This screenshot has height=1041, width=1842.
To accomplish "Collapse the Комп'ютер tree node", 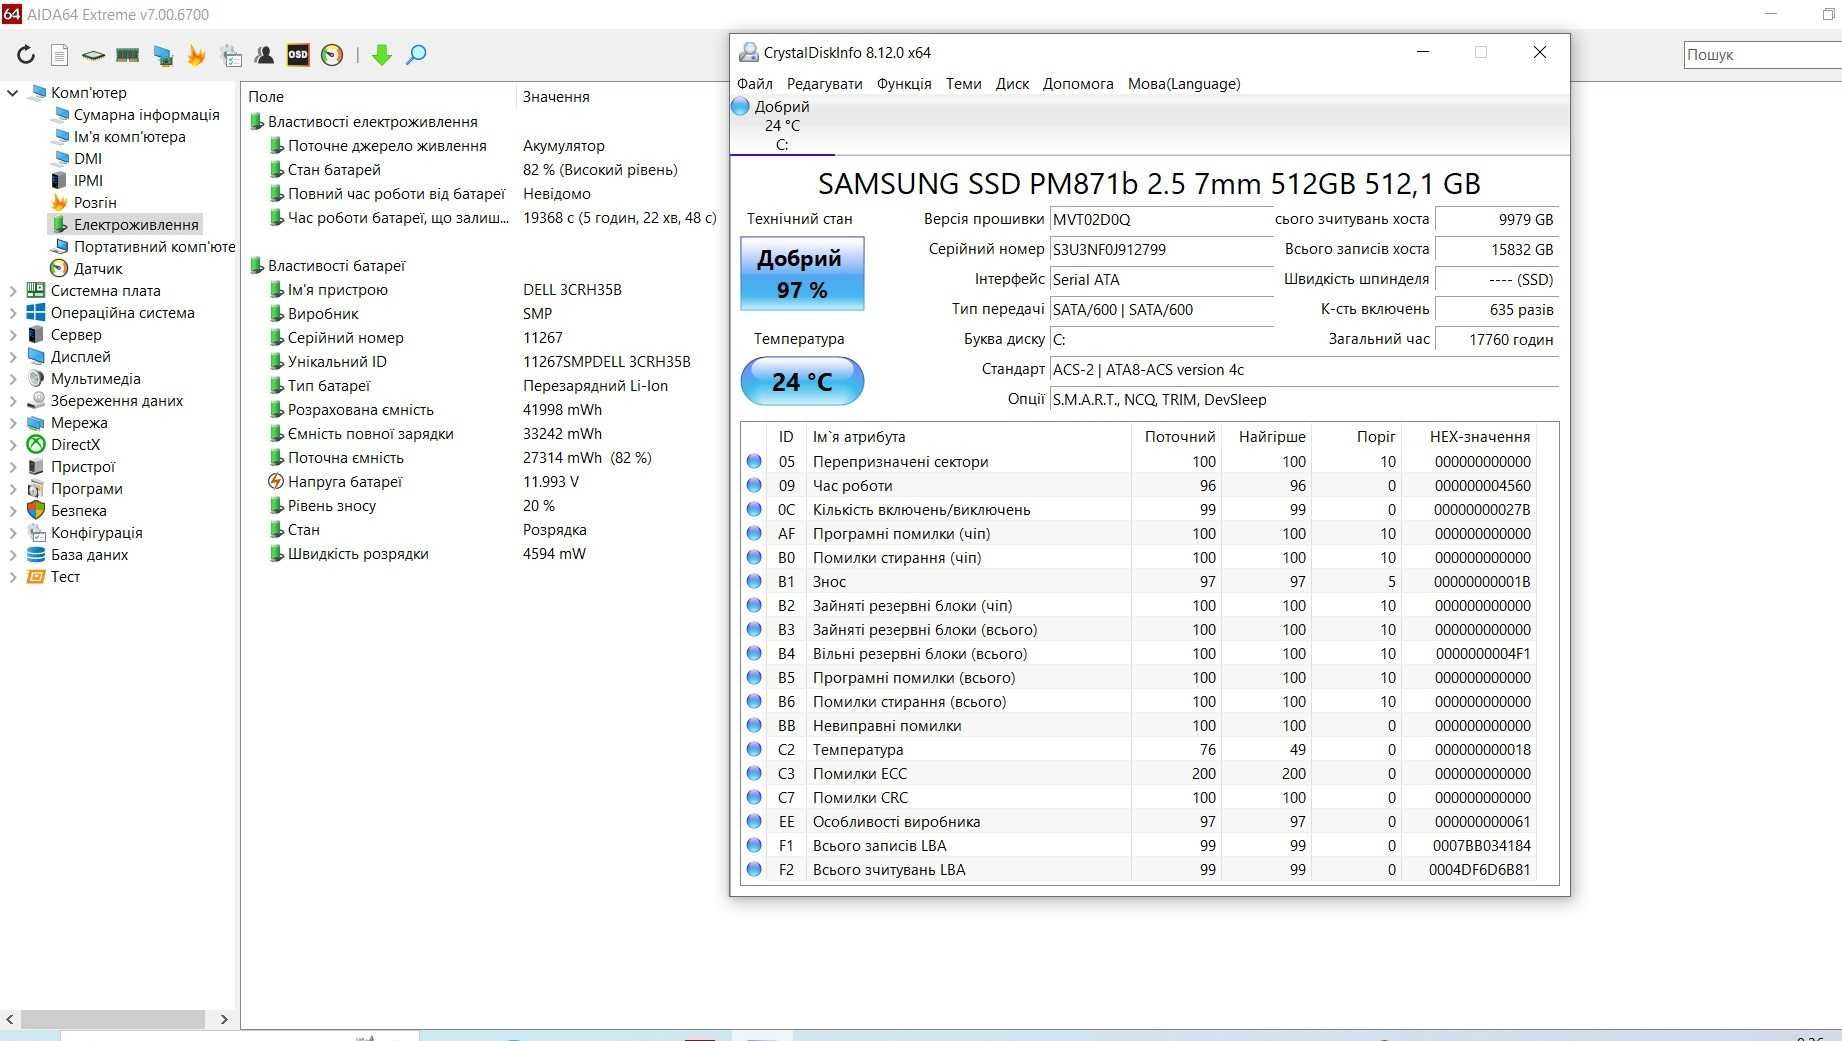I will coord(13,93).
